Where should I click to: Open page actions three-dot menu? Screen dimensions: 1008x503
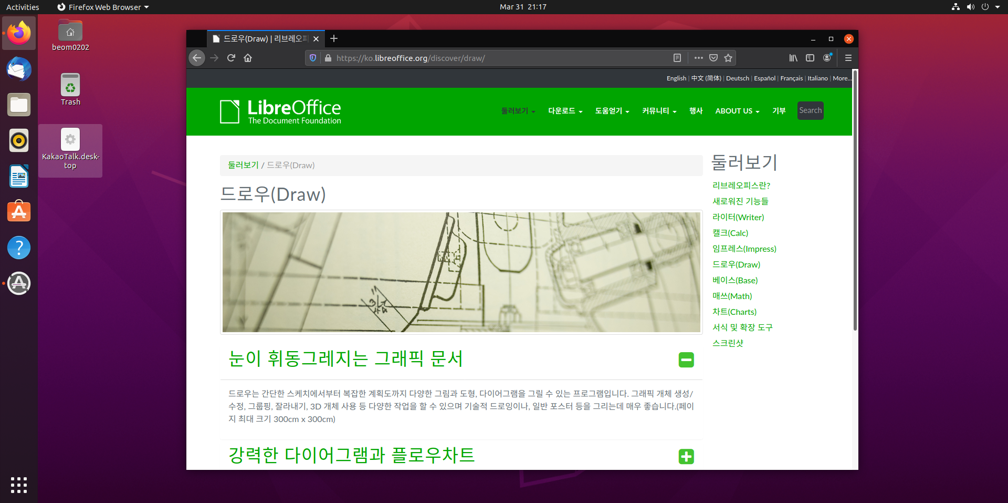[699, 57]
